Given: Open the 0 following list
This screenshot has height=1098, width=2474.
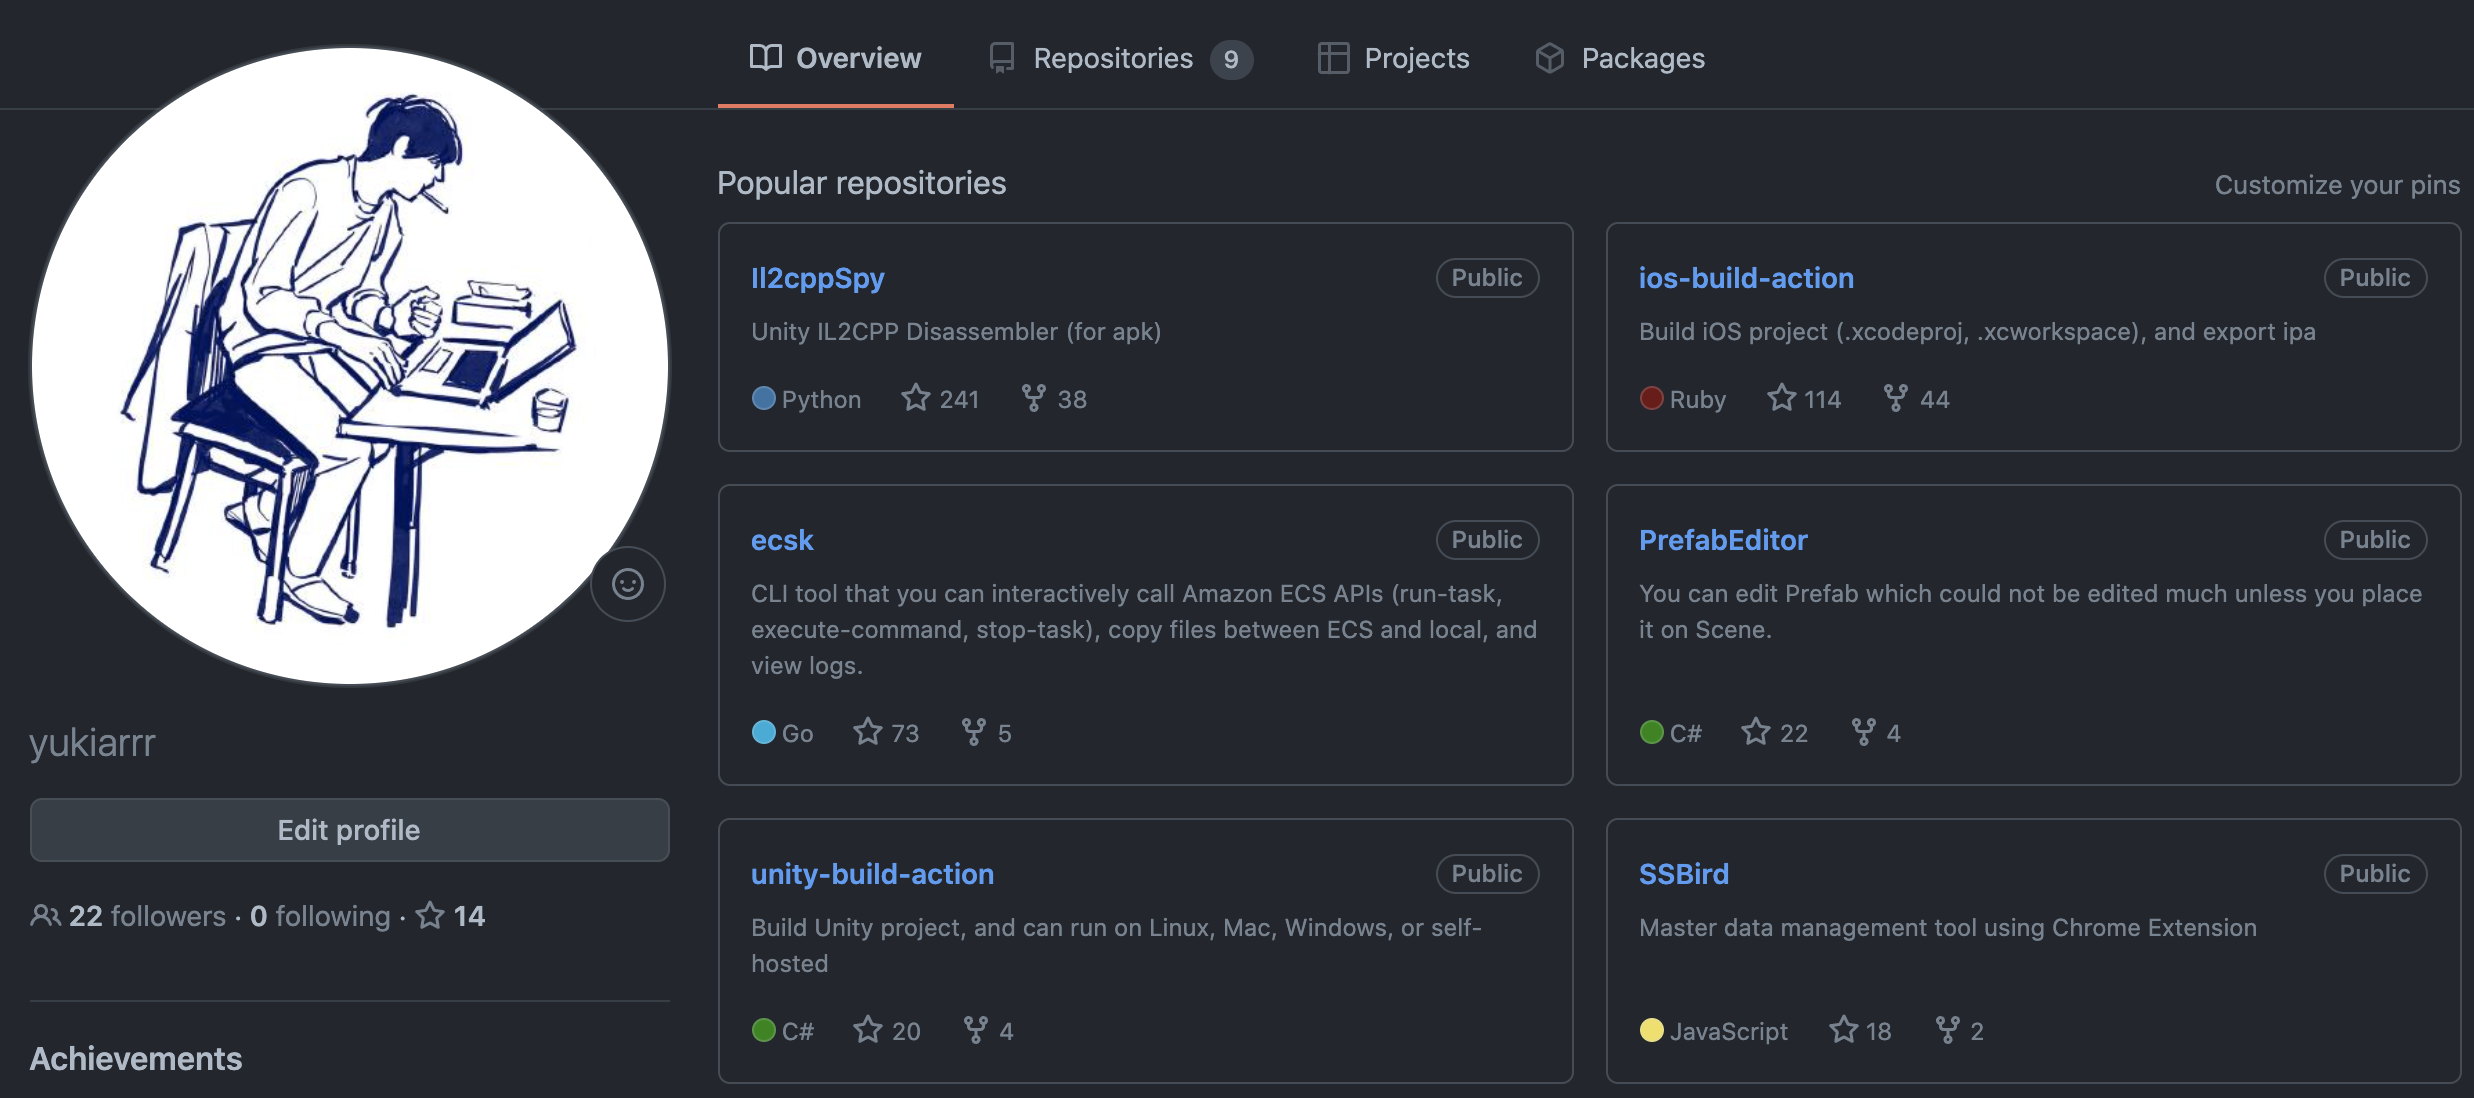Looking at the screenshot, I should [320, 916].
